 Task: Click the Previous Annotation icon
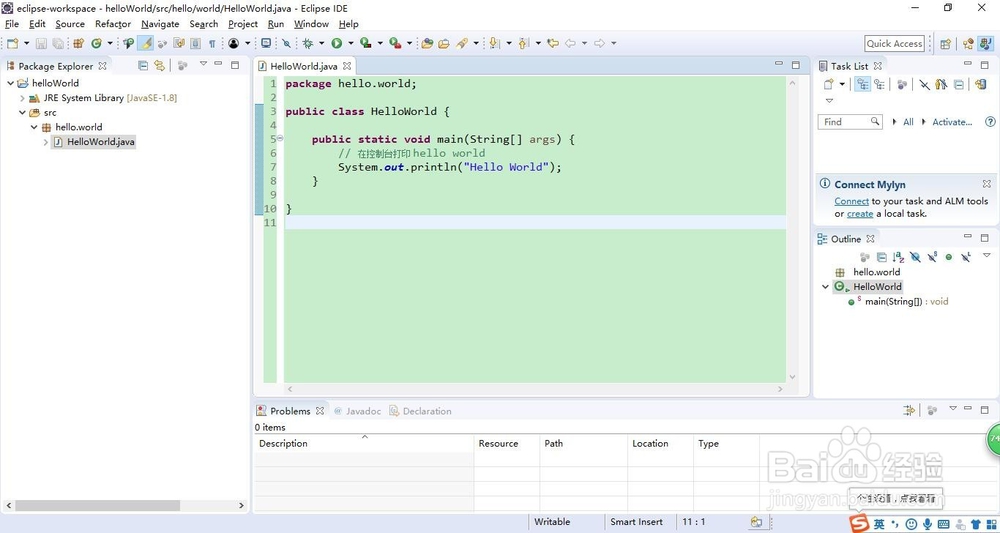524,43
